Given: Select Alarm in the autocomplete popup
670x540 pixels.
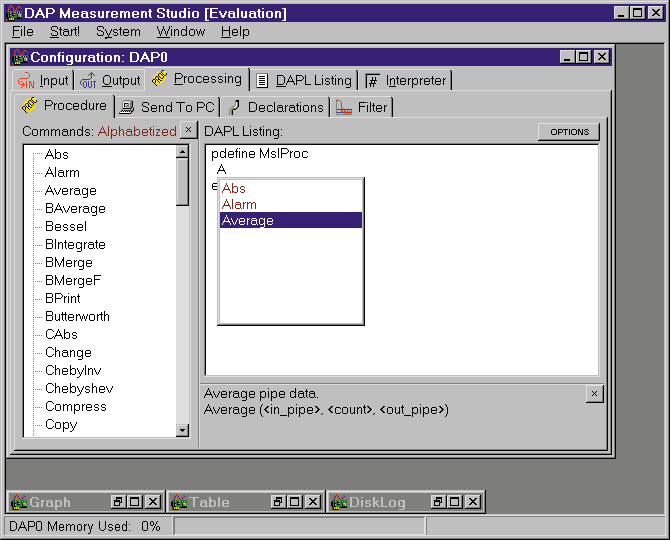Looking at the screenshot, I should click(239, 204).
